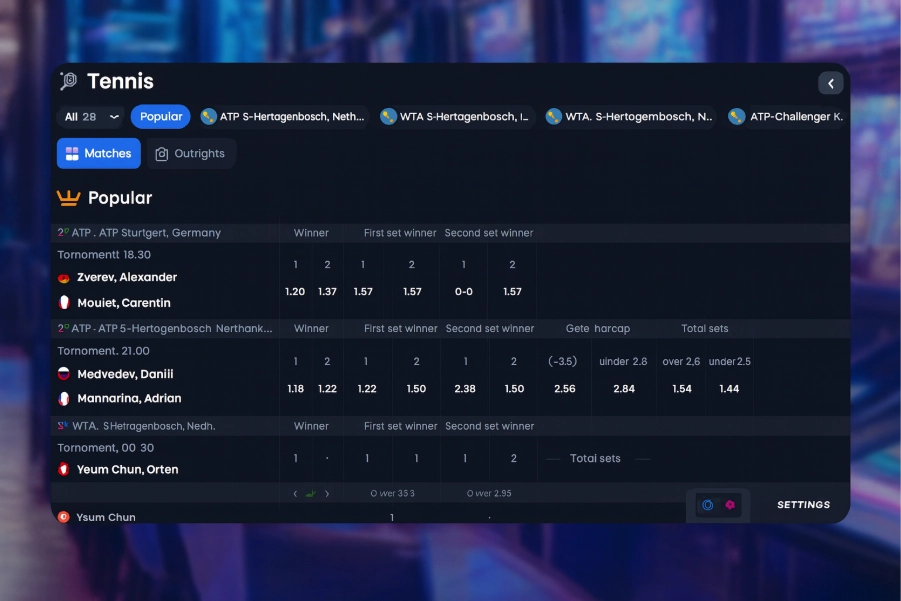The height and width of the screenshot is (601, 901).
Task: Click the tennis ball icon on the ATP S-Hertagenbosch chip
Action: click(x=209, y=116)
